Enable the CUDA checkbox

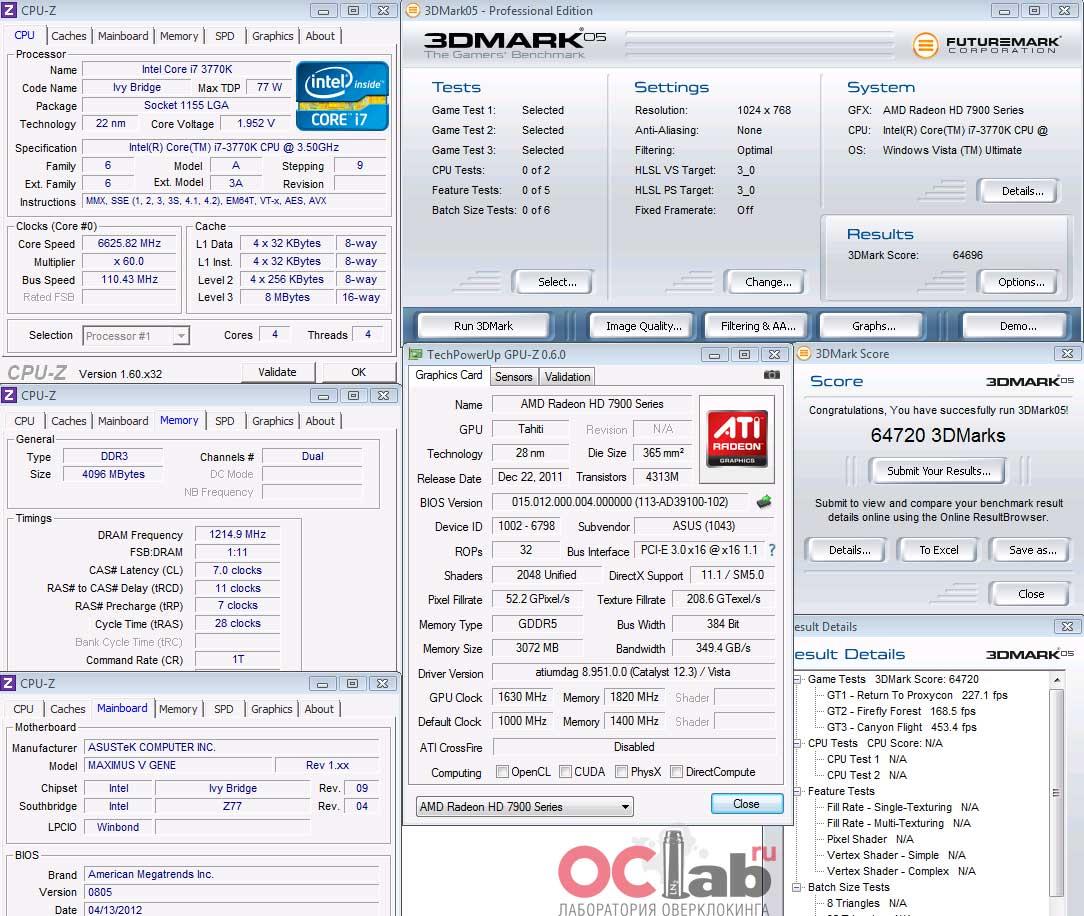pos(566,772)
